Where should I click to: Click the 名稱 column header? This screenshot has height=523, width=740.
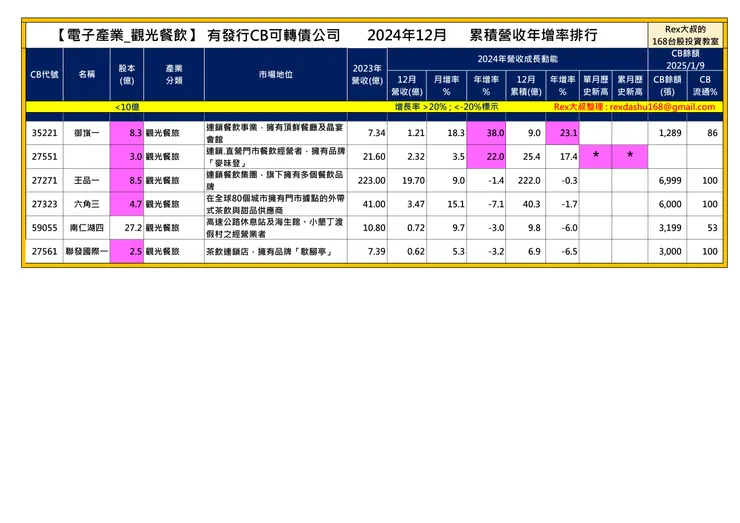pyautogui.click(x=86, y=75)
